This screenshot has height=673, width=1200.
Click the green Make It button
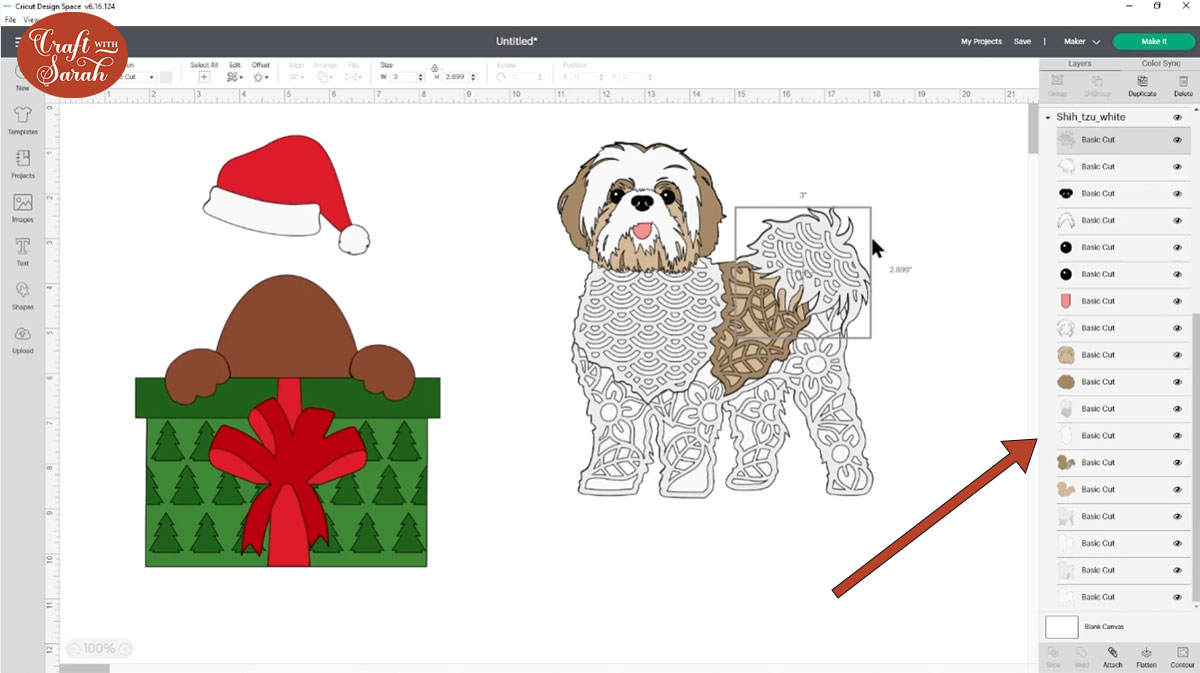coord(1153,42)
